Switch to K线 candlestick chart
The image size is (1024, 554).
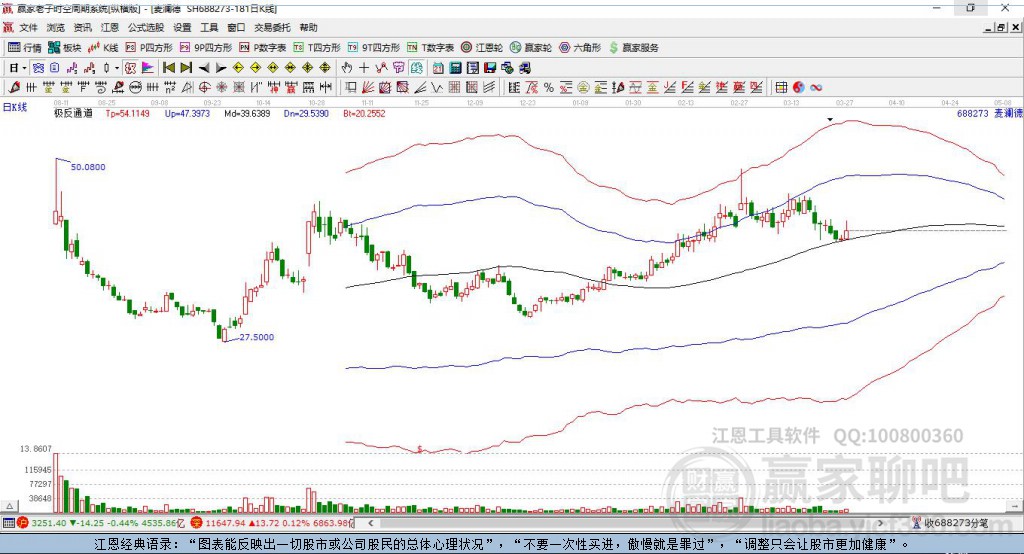pos(103,48)
